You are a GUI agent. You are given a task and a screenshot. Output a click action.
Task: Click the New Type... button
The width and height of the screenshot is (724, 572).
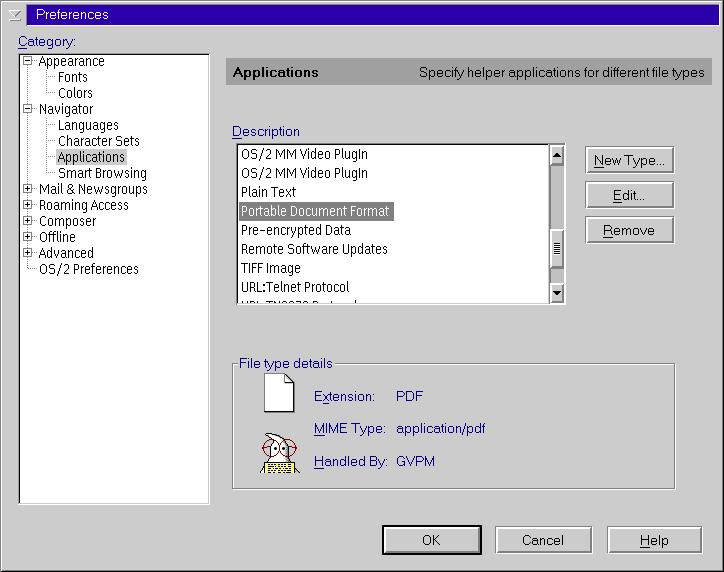point(629,160)
